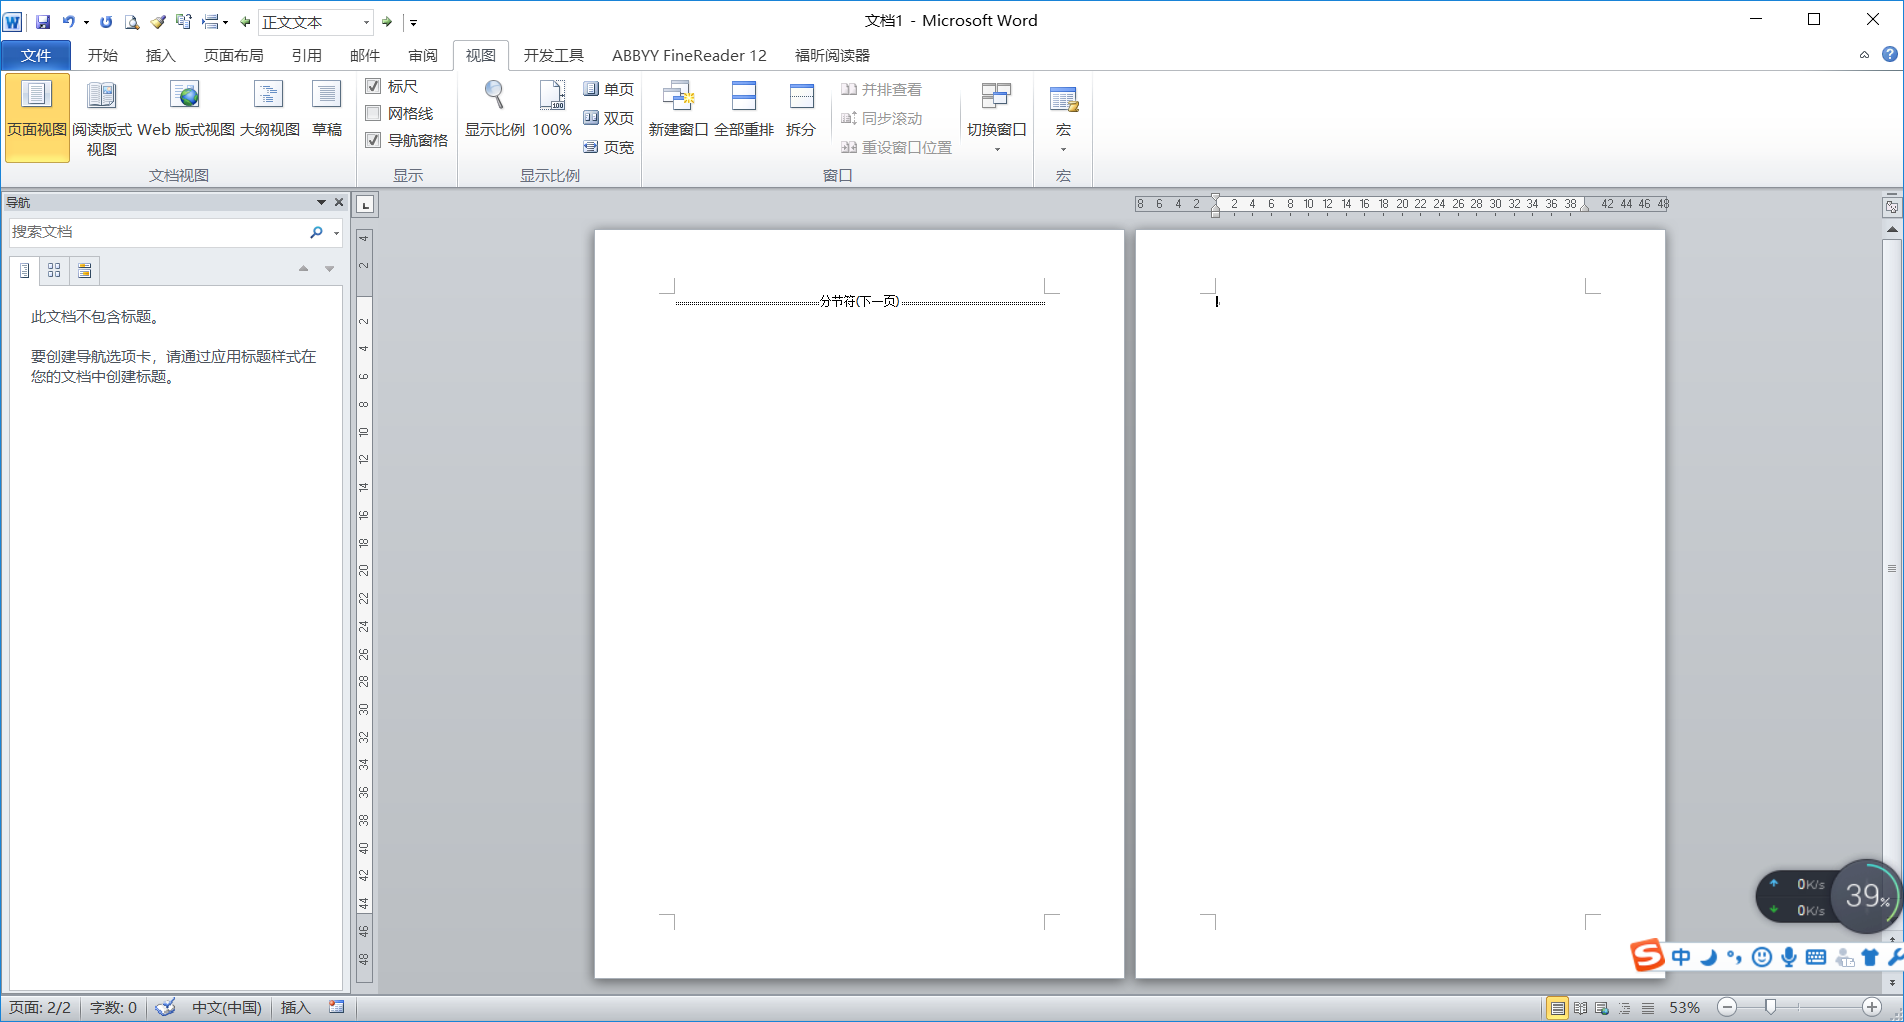Open the Undo history dropdown arrow
The width and height of the screenshot is (1904, 1022).
pyautogui.click(x=86, y=21)
